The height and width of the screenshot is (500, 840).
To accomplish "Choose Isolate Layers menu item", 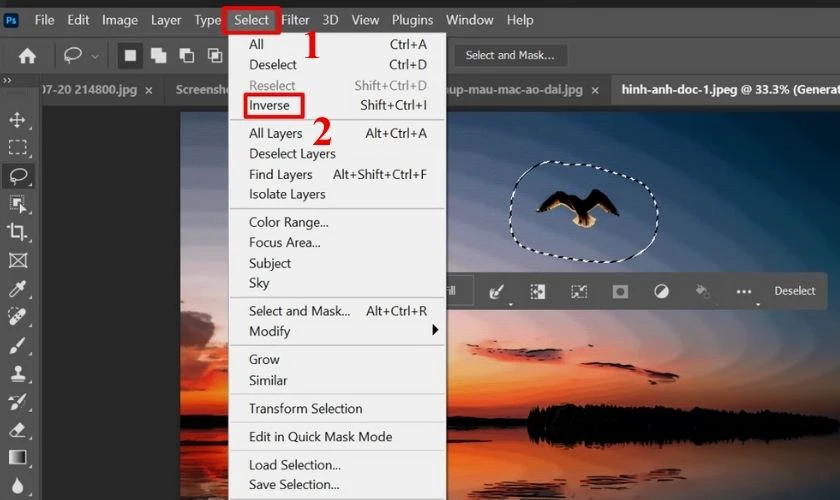I will pos(338,194).
